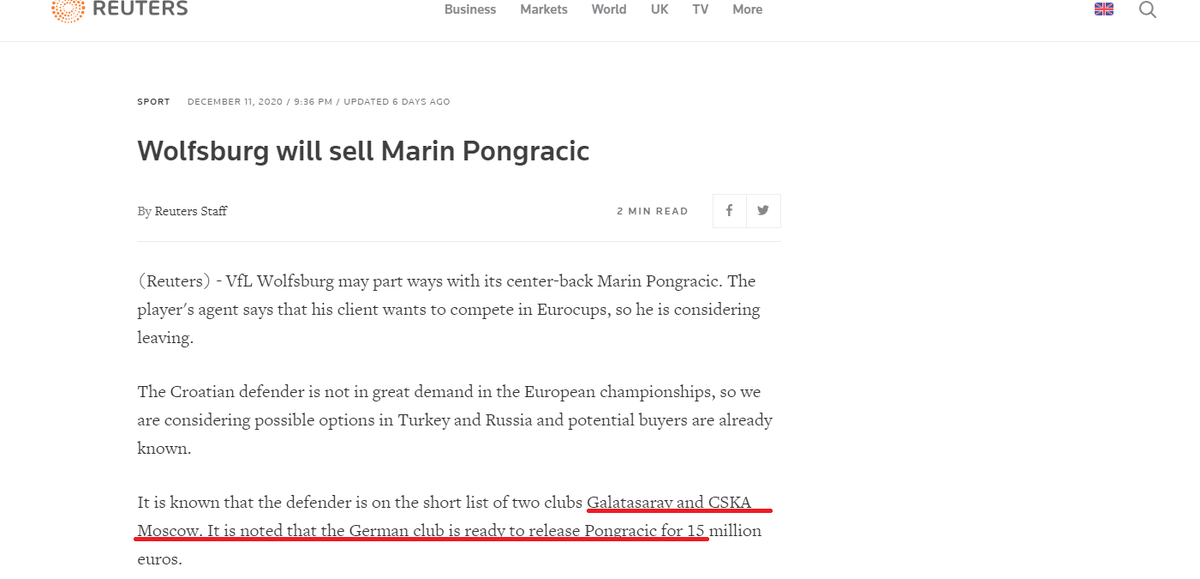Open the search magnifier icon
This screenshot has height=579, width=1200.
tap(1147, 10)
